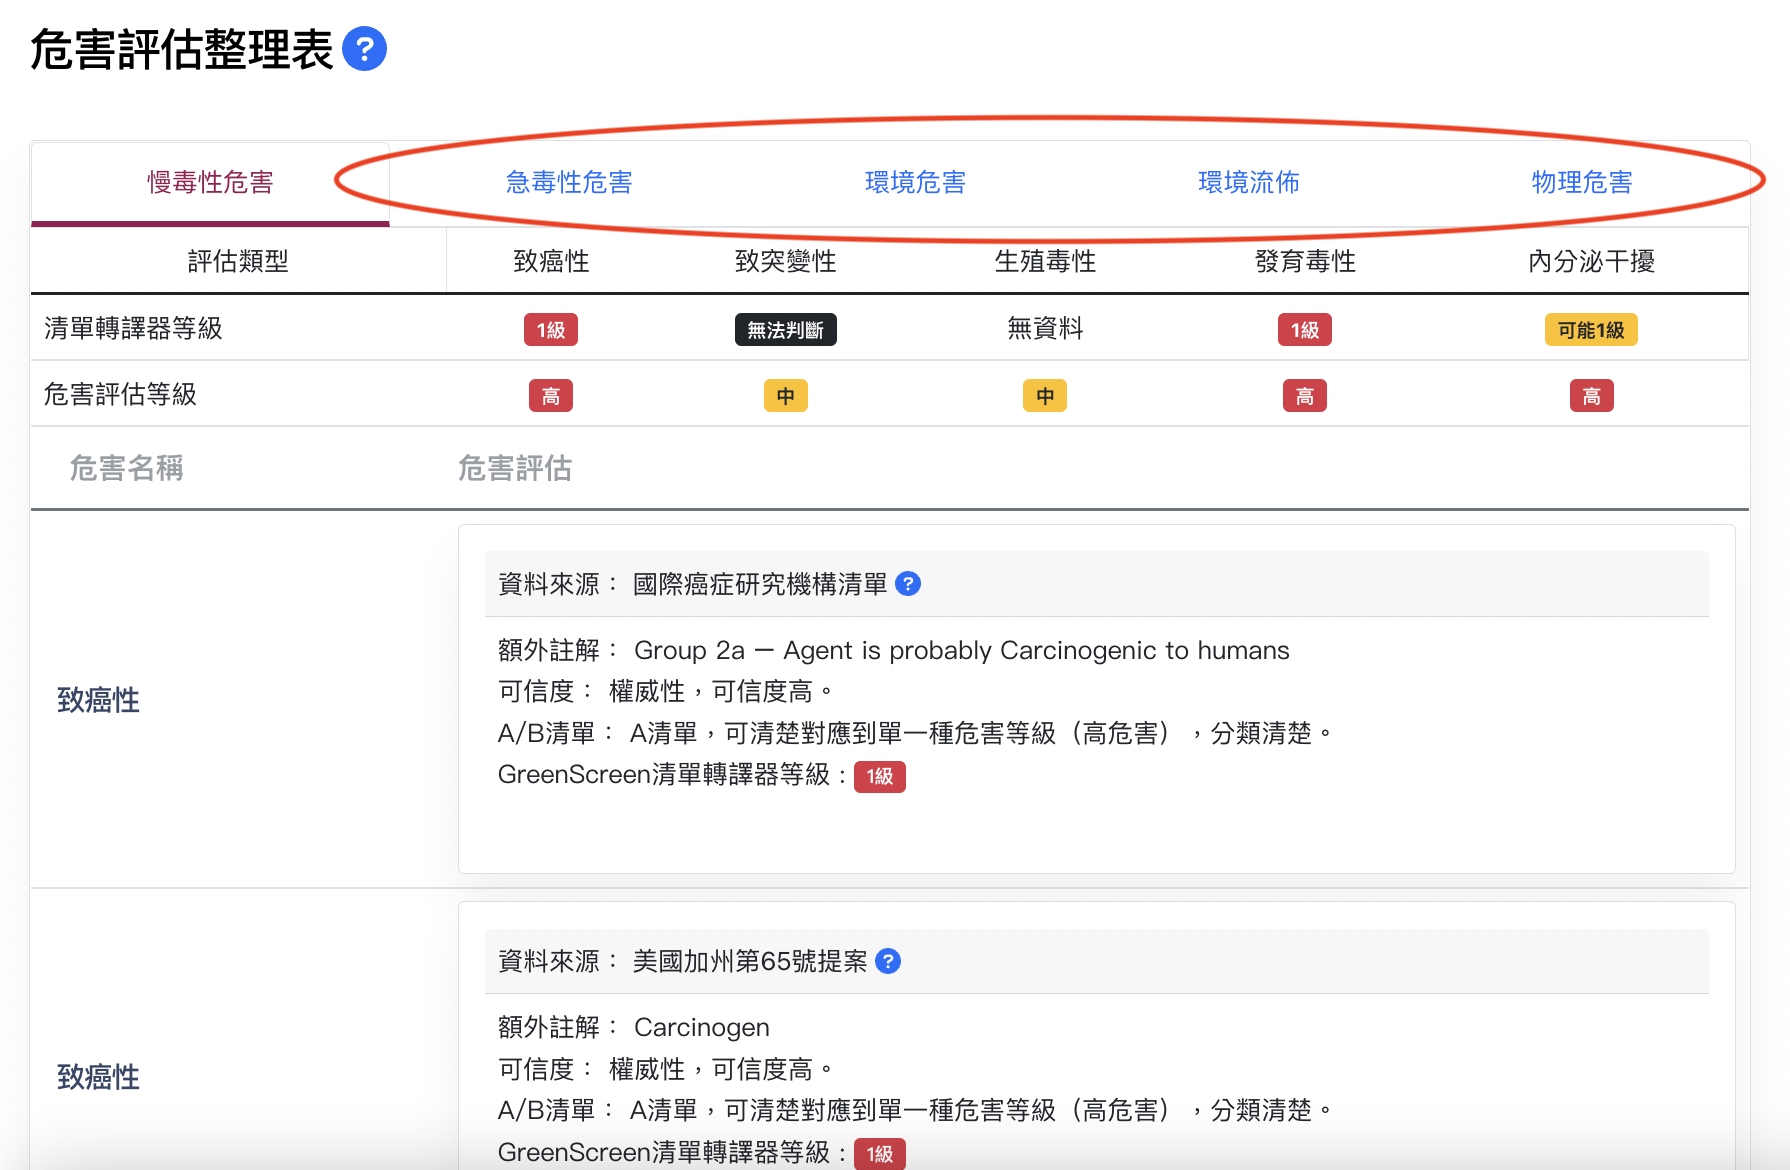The height and width of the screenshot is (1170, 1790).
Task: Click the 評估類型 header cell
Action: pyautogui.click(x=238, y=261)
